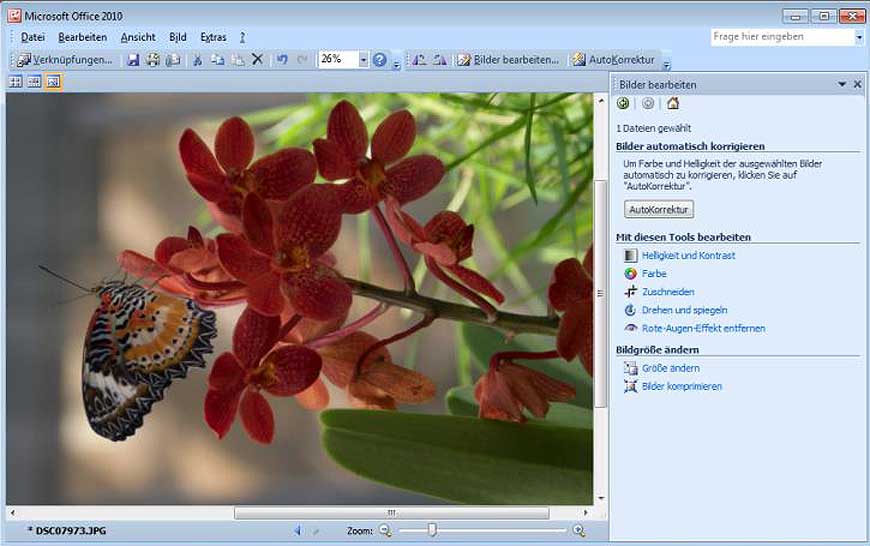The width and height of the screenshot is (870, 546).
Task: Open the Frage hier eingeben dropdown arrow
Action: click(859, 37)
